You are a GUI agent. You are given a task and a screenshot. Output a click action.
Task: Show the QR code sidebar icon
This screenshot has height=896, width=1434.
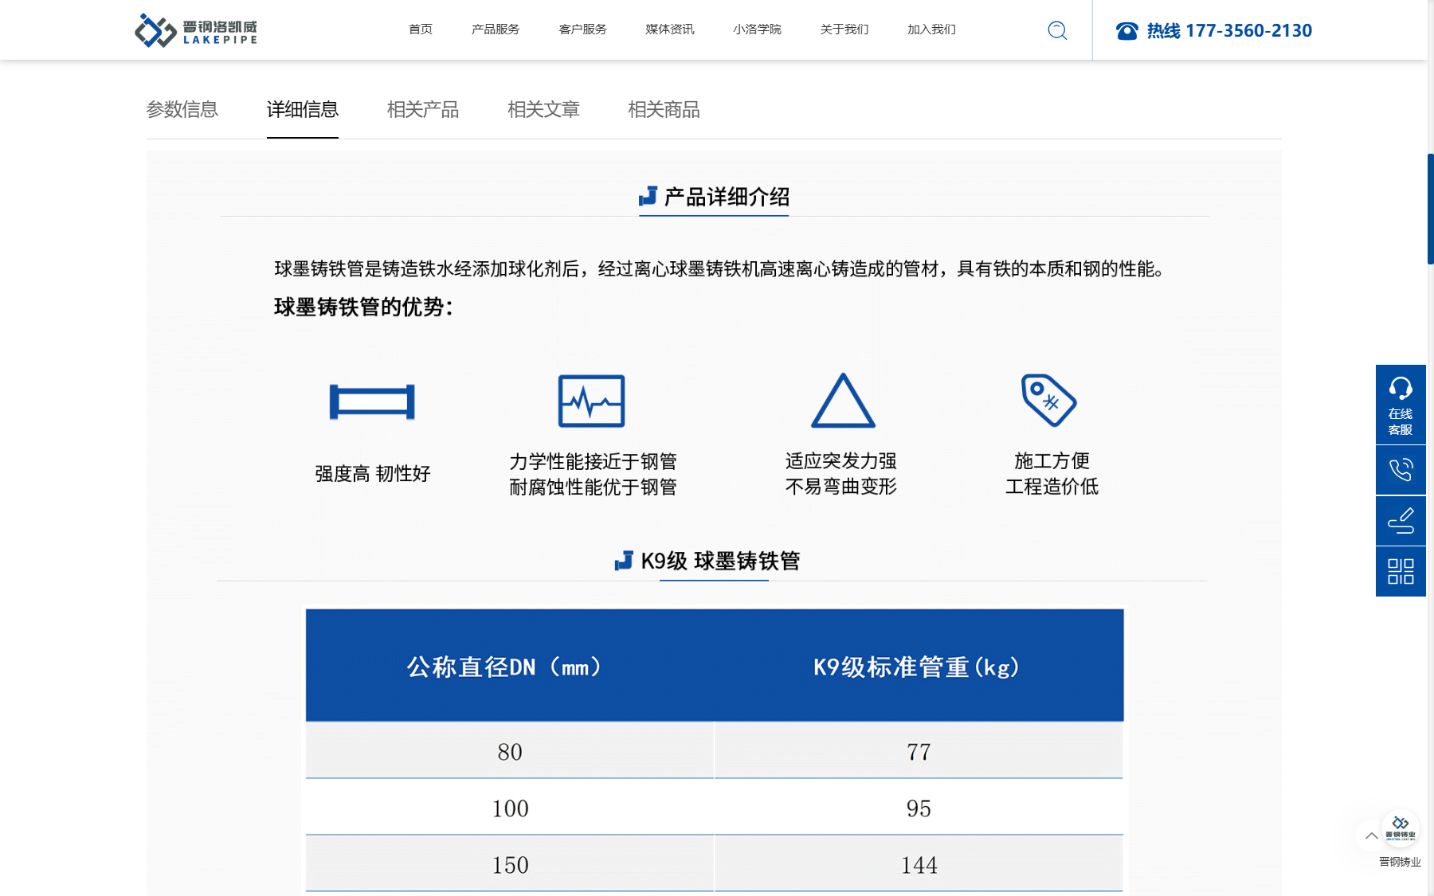pos(1401,572)
